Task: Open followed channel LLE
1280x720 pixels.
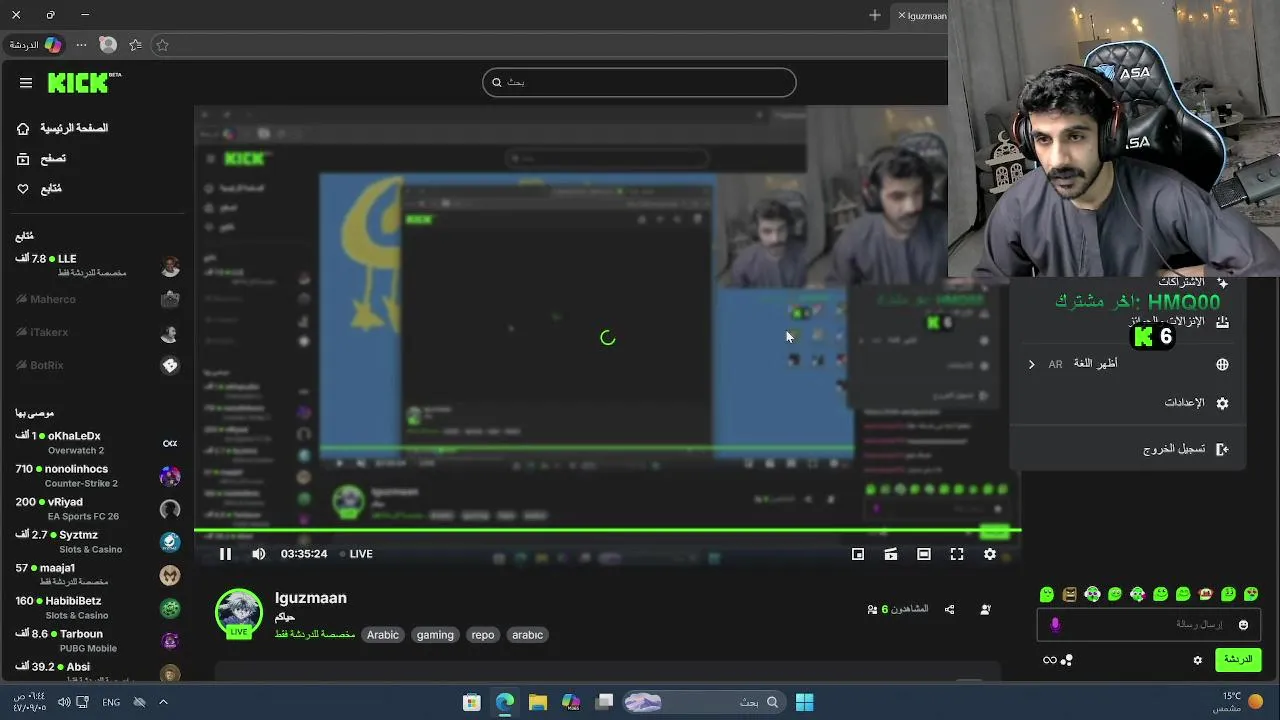Action: (x=97, y=265)
